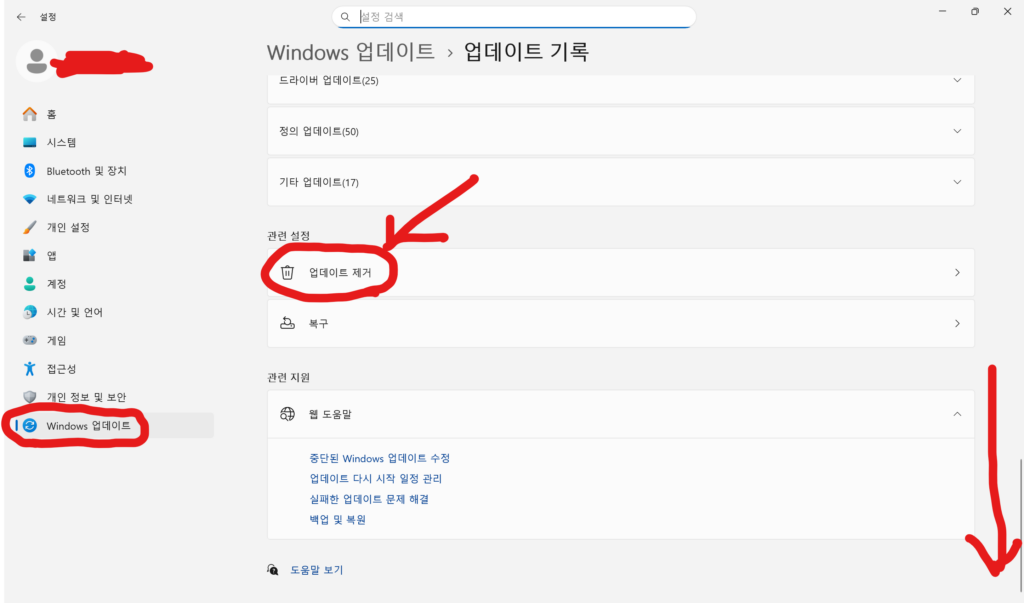Open 시간 및 언어 settings

(74, 312)
